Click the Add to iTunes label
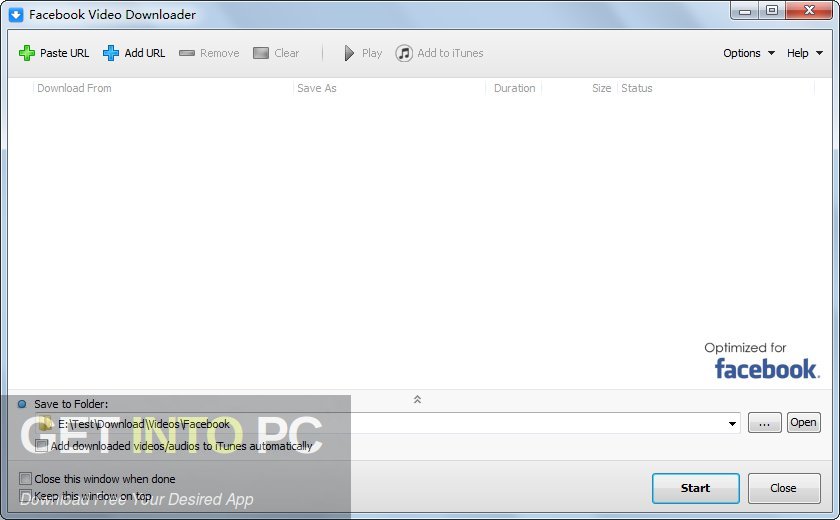Screen dimensions: 840x520 click(450, 53)
